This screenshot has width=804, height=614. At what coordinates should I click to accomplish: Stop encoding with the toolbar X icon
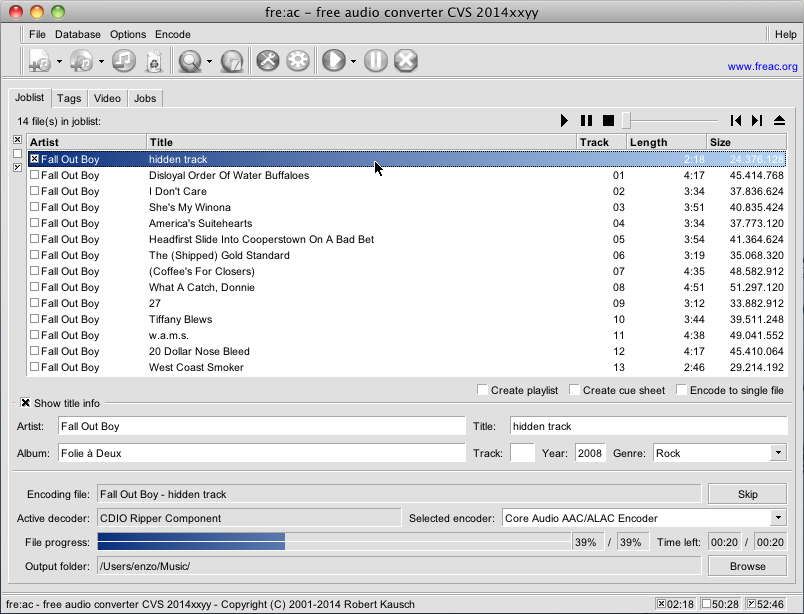coord(406,61)
